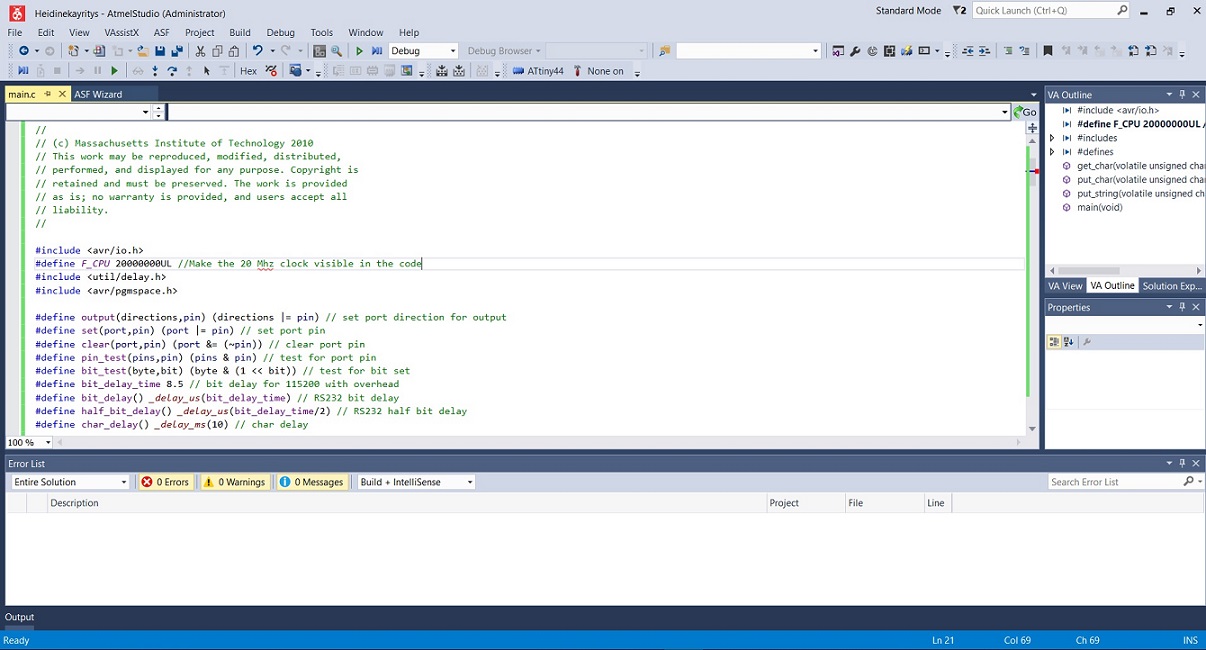Open the 100% zoom level selector
The height and width of the screenshot is (650, 1206).
click(27, 442)
